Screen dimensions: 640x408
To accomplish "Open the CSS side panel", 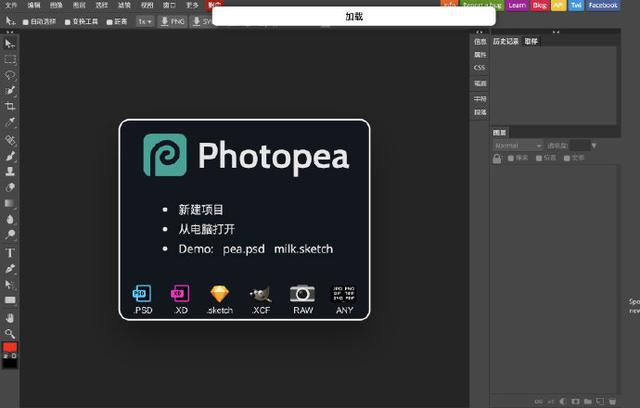I will (480, 68).
